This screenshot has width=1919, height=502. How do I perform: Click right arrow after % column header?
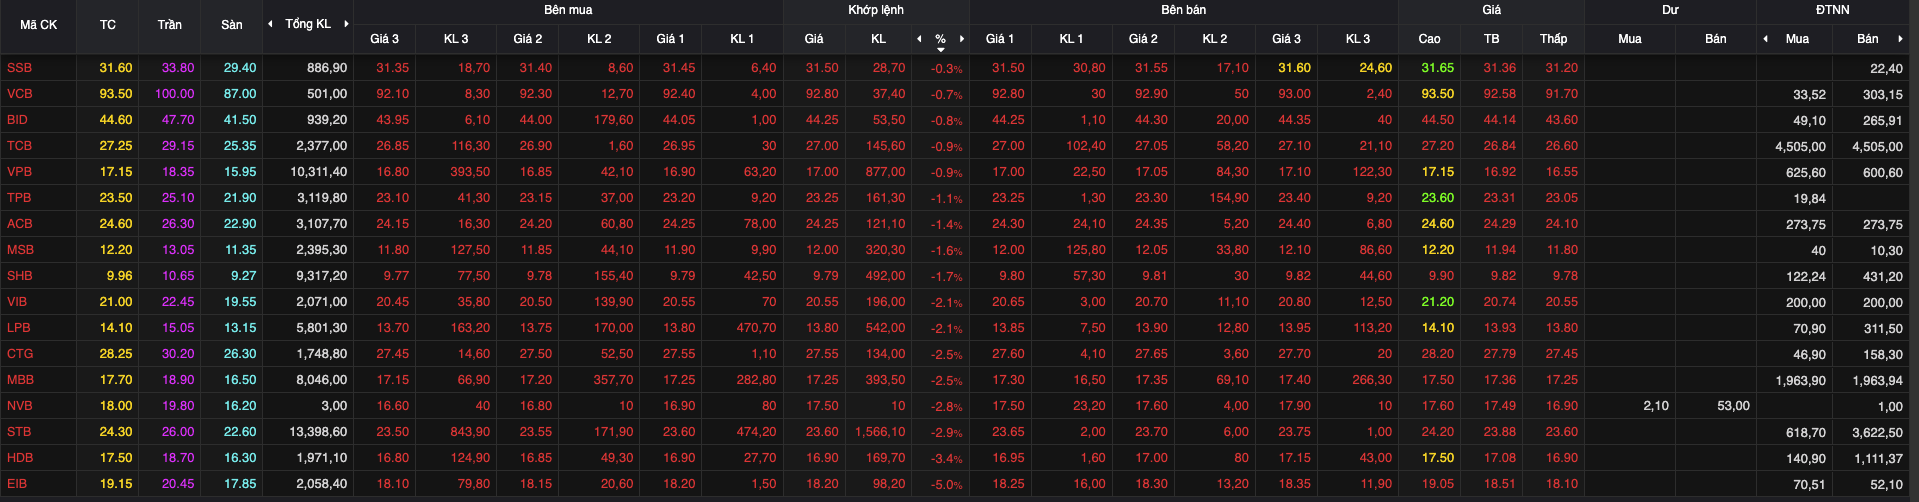[x=962, y=39]
